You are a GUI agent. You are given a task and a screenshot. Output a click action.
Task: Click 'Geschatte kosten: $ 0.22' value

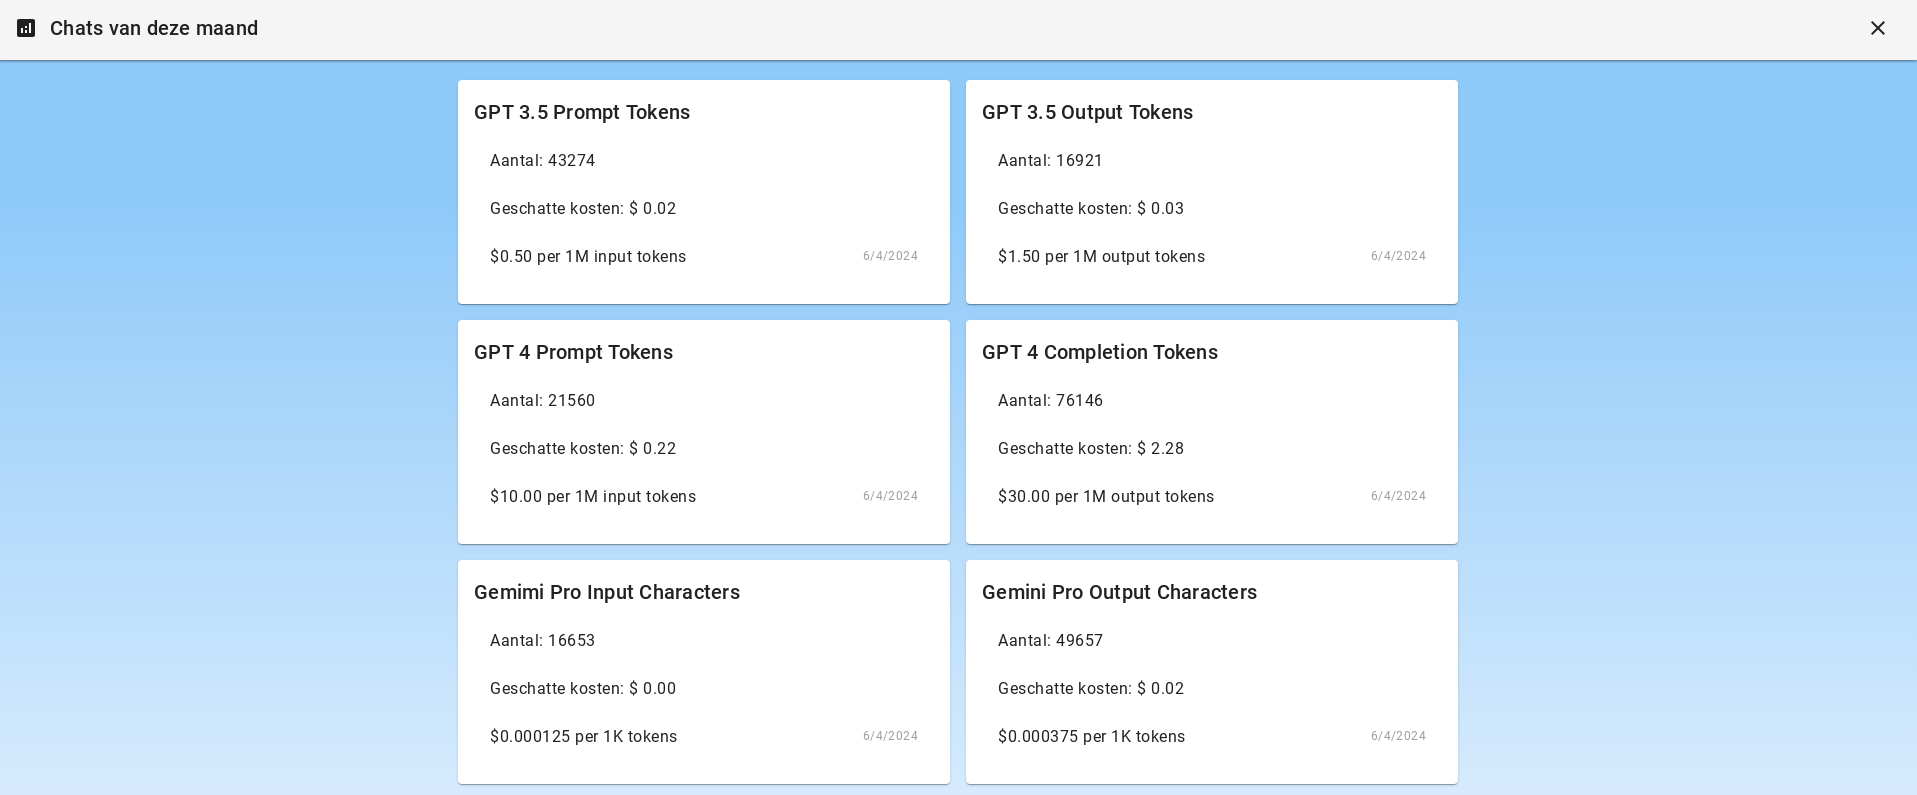pyautogui.click(x=583, y=448)
